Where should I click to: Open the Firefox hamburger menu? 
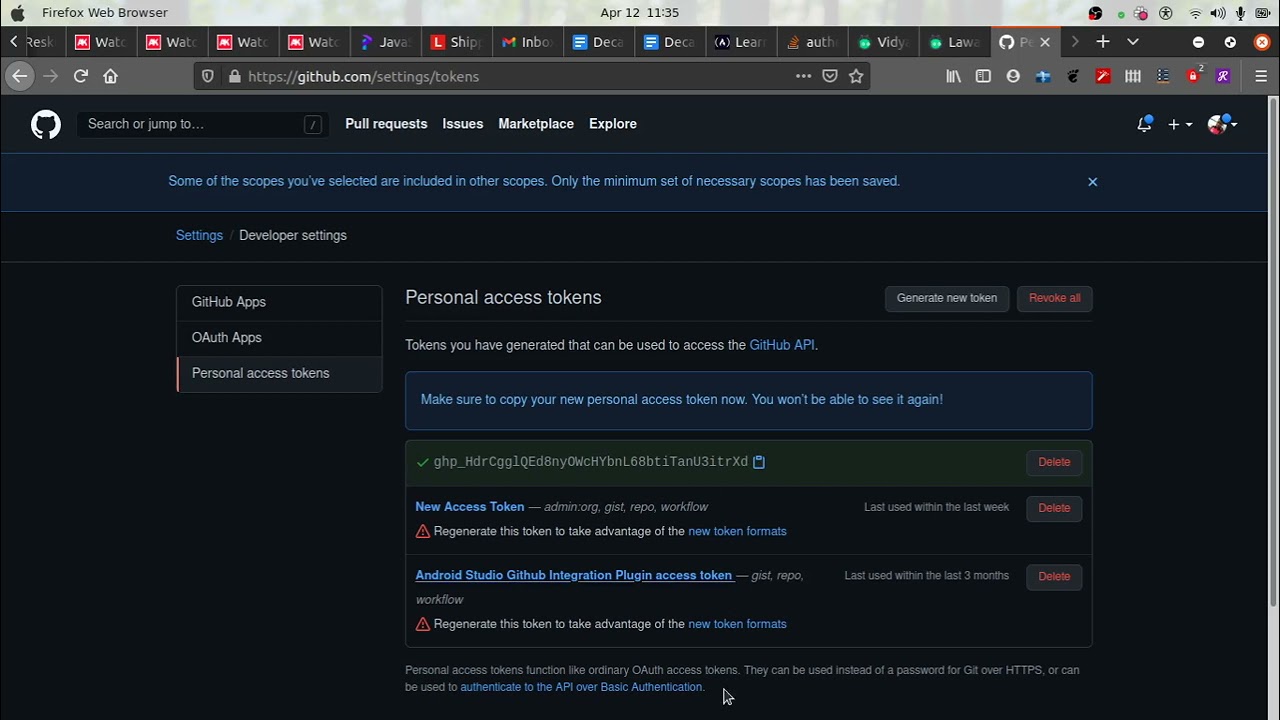click(1261, 76)
